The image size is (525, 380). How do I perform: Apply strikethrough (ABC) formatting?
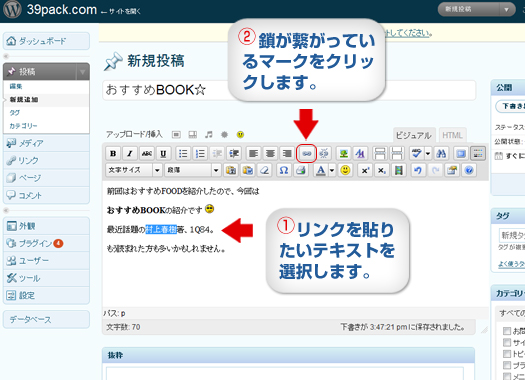coord(147,153)
